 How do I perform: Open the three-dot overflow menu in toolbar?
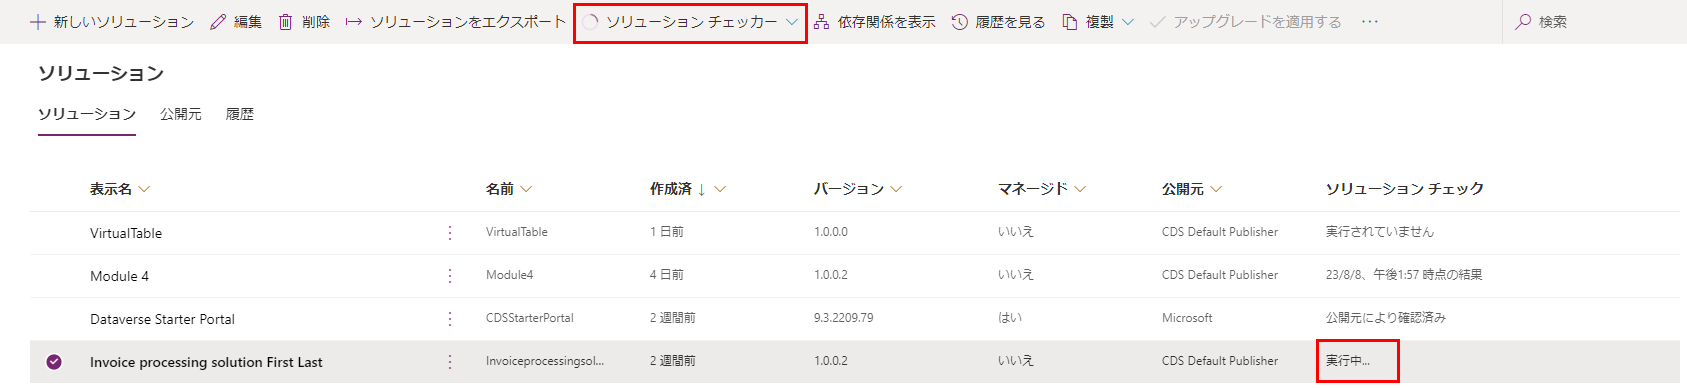pyautogui.click(x=1370, y=22)
